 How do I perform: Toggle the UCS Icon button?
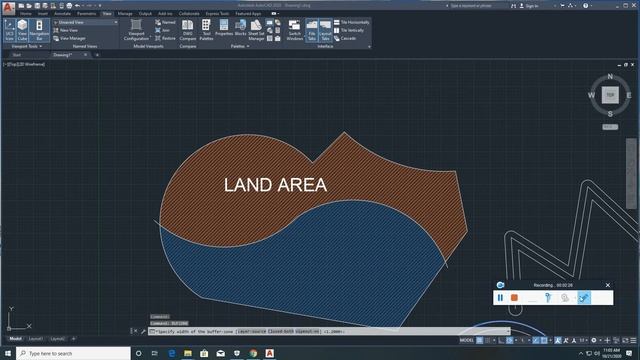tap(9, 30)
